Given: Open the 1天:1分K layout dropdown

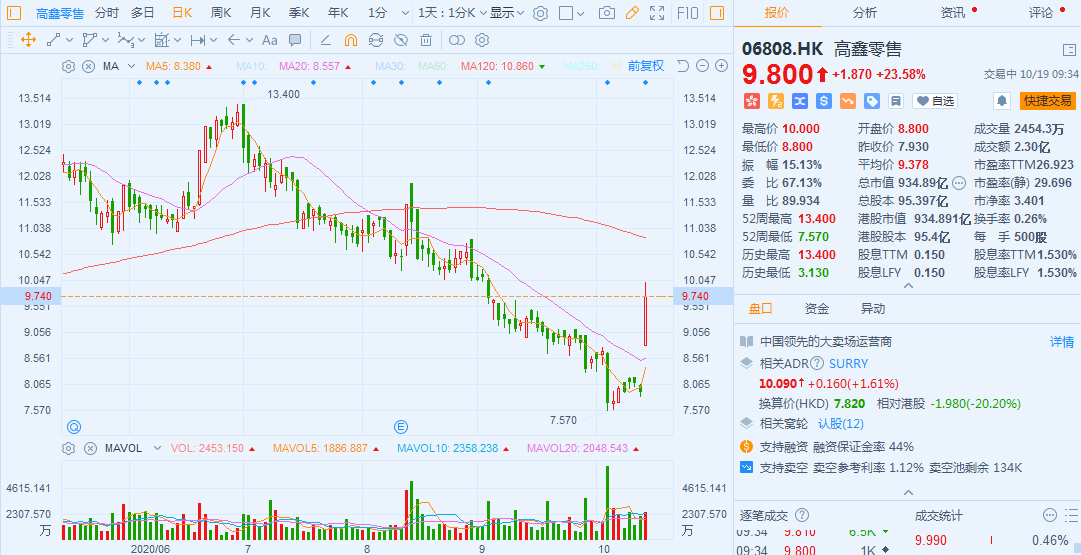Looking at the screenshot, I should tap(453, 12).
